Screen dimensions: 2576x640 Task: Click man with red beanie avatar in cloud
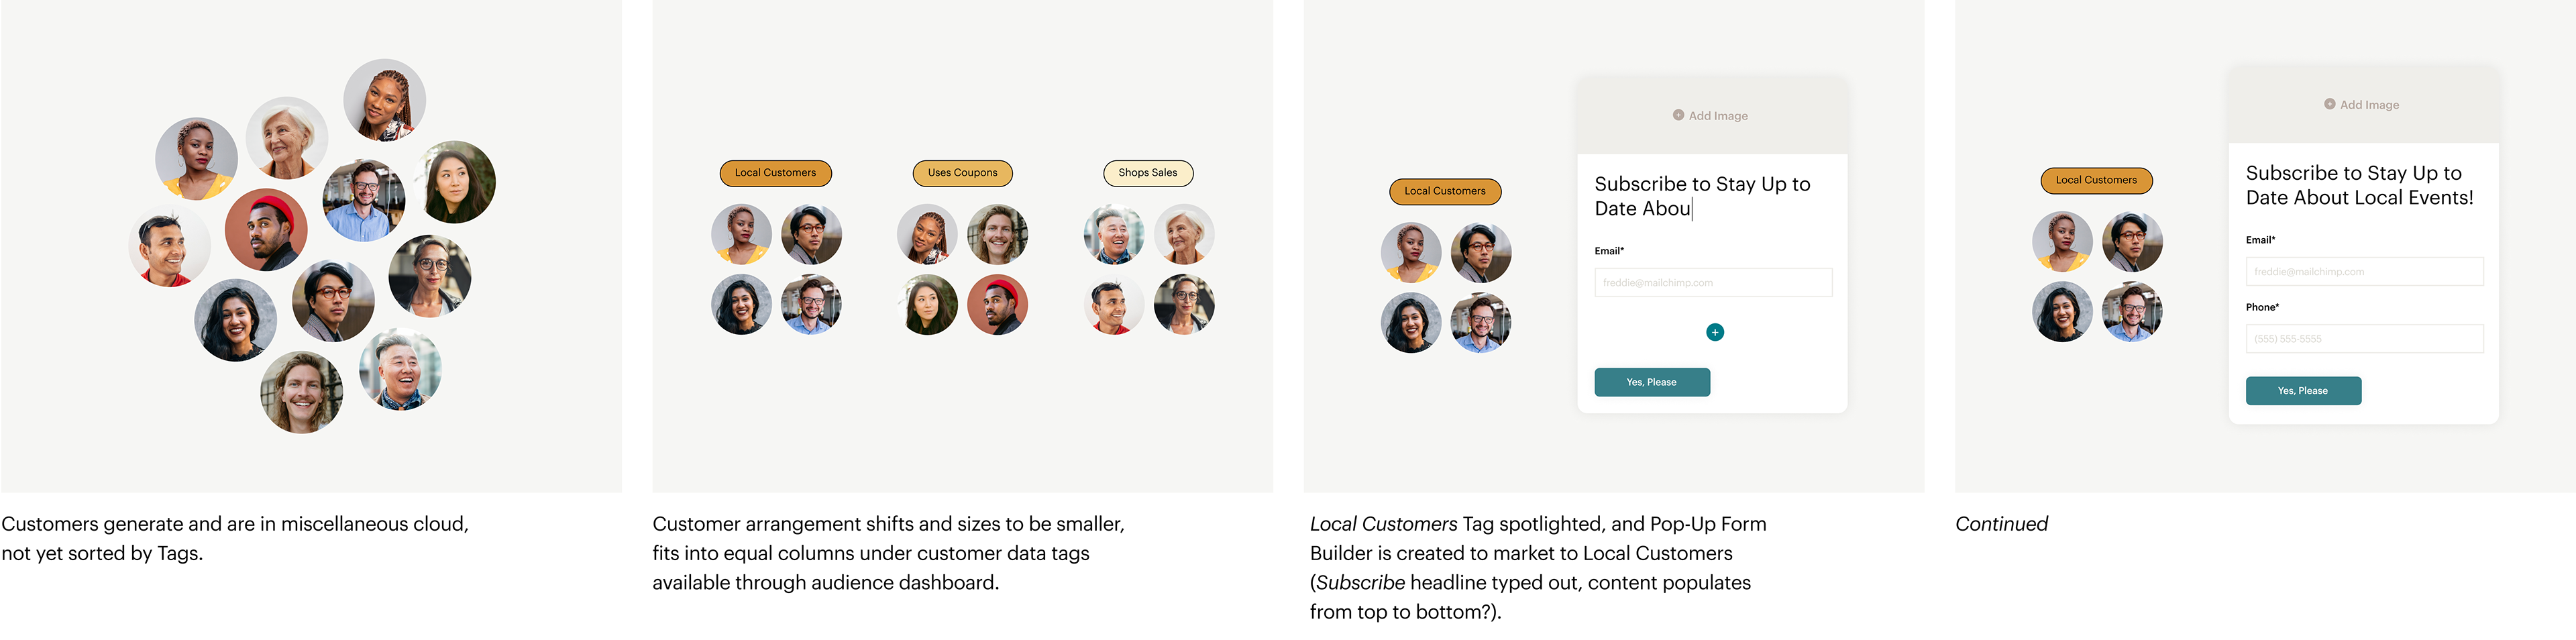pos(266,230)
